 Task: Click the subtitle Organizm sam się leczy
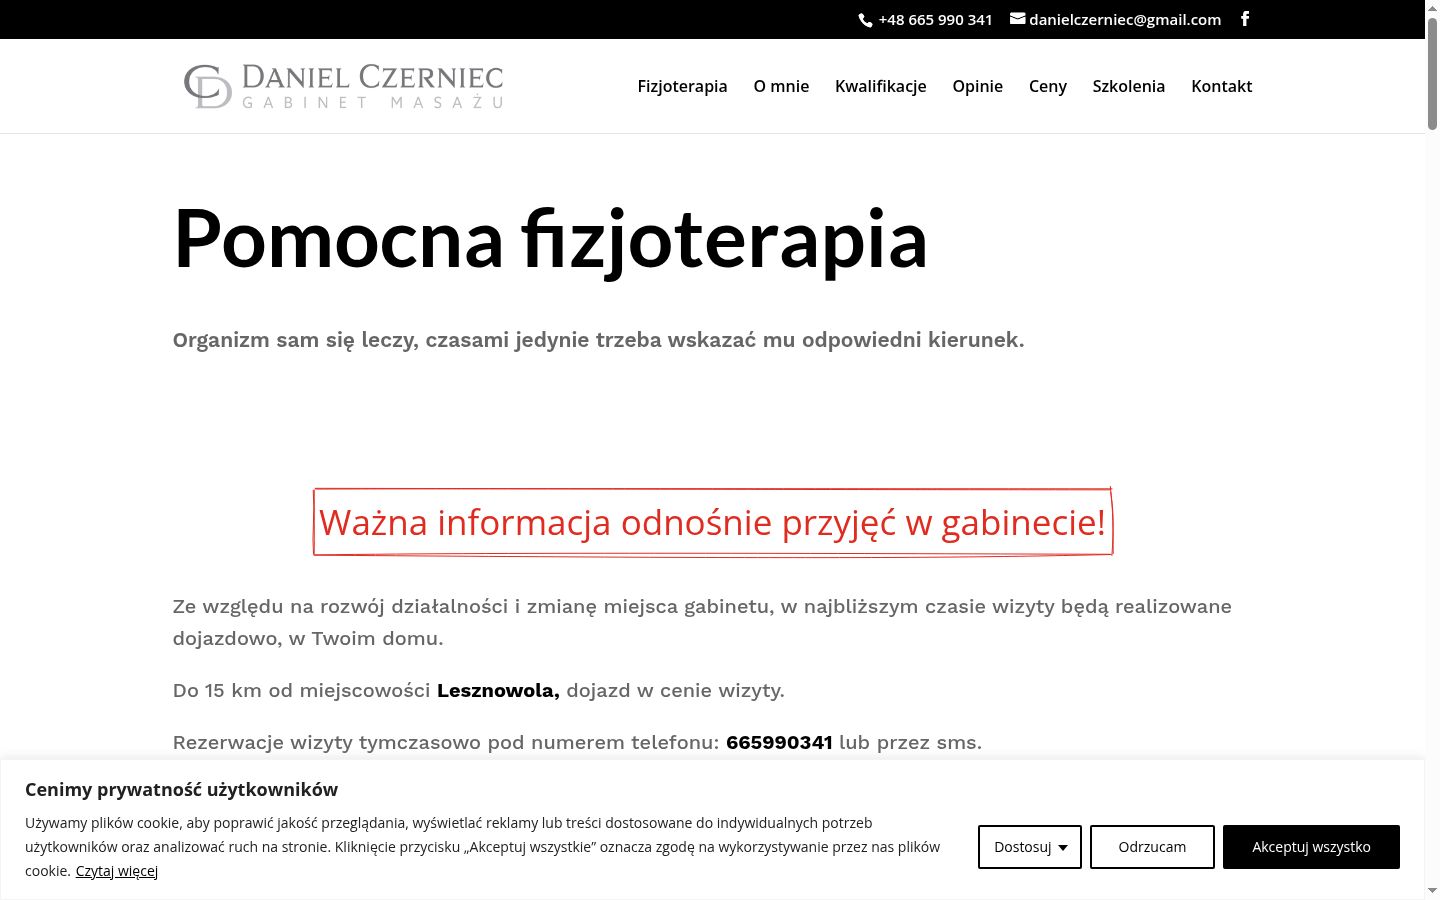pos(598,340)
